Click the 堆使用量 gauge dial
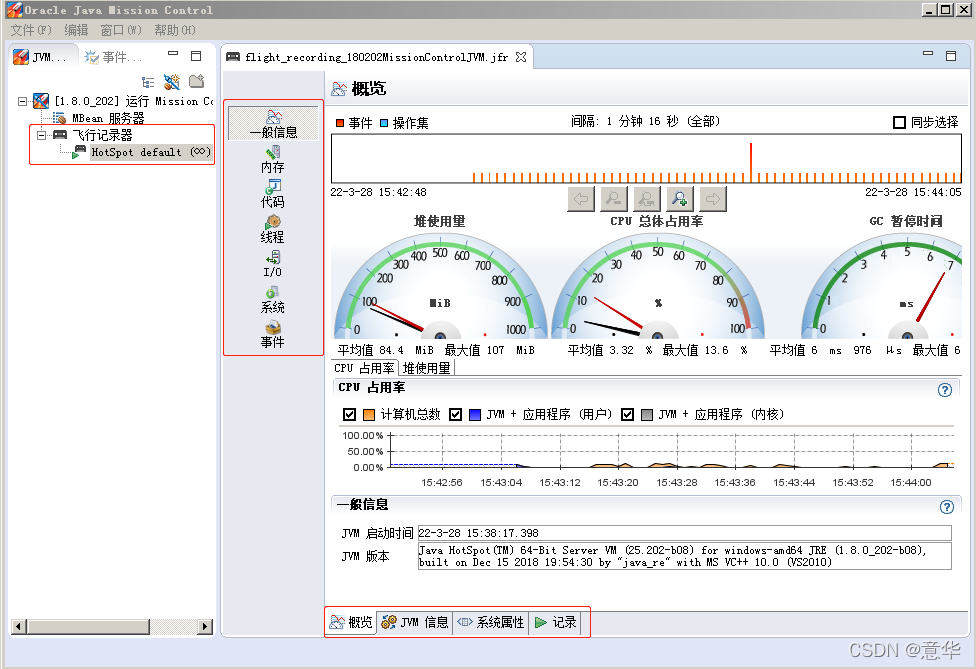This screenshot has width=976, height=669. click(x=439, y=286)
